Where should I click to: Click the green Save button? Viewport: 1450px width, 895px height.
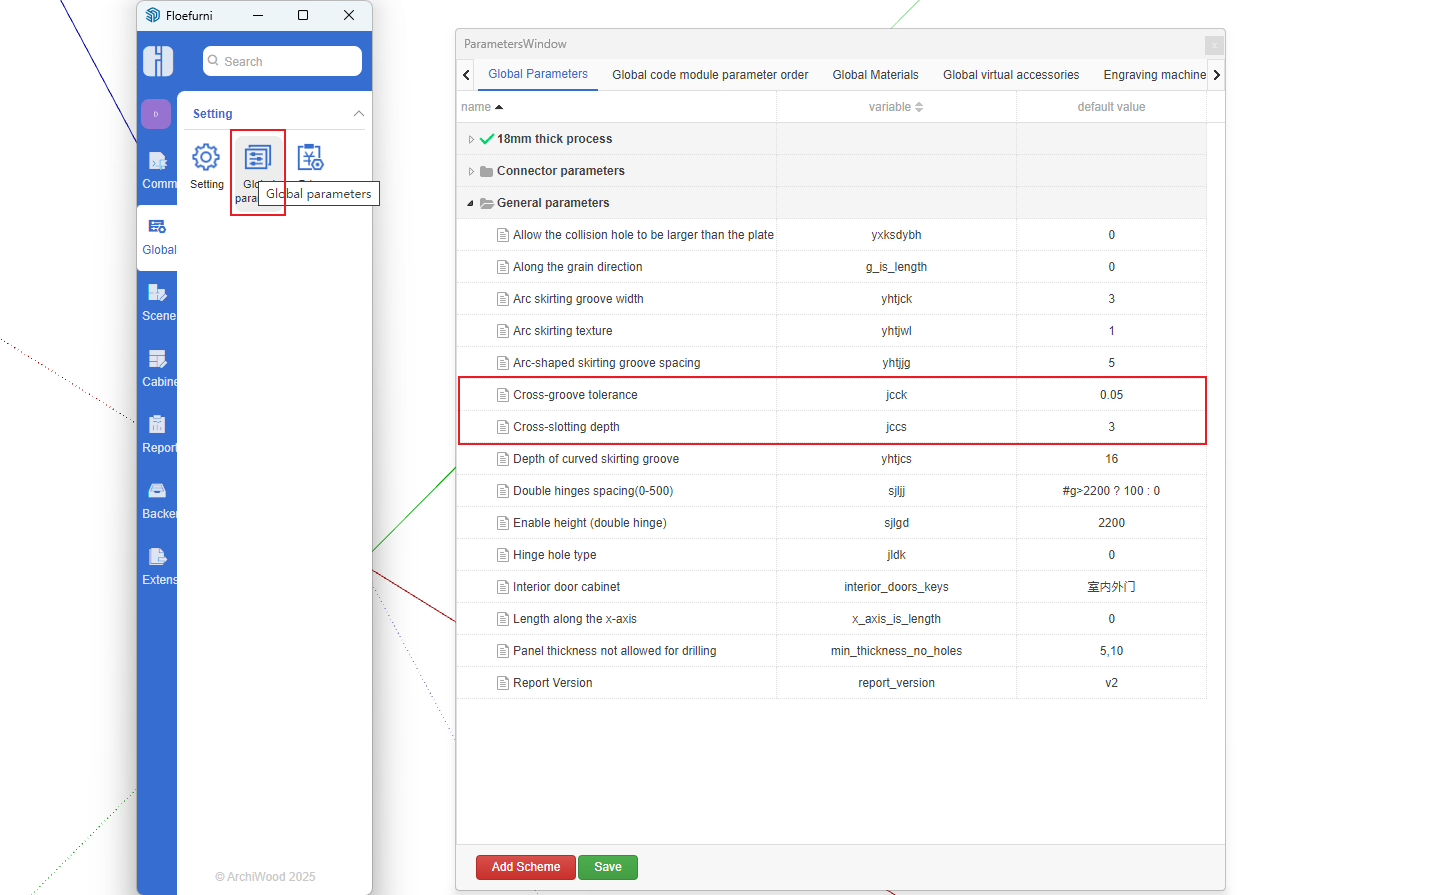pyautogui.click(x=607, y=867)
